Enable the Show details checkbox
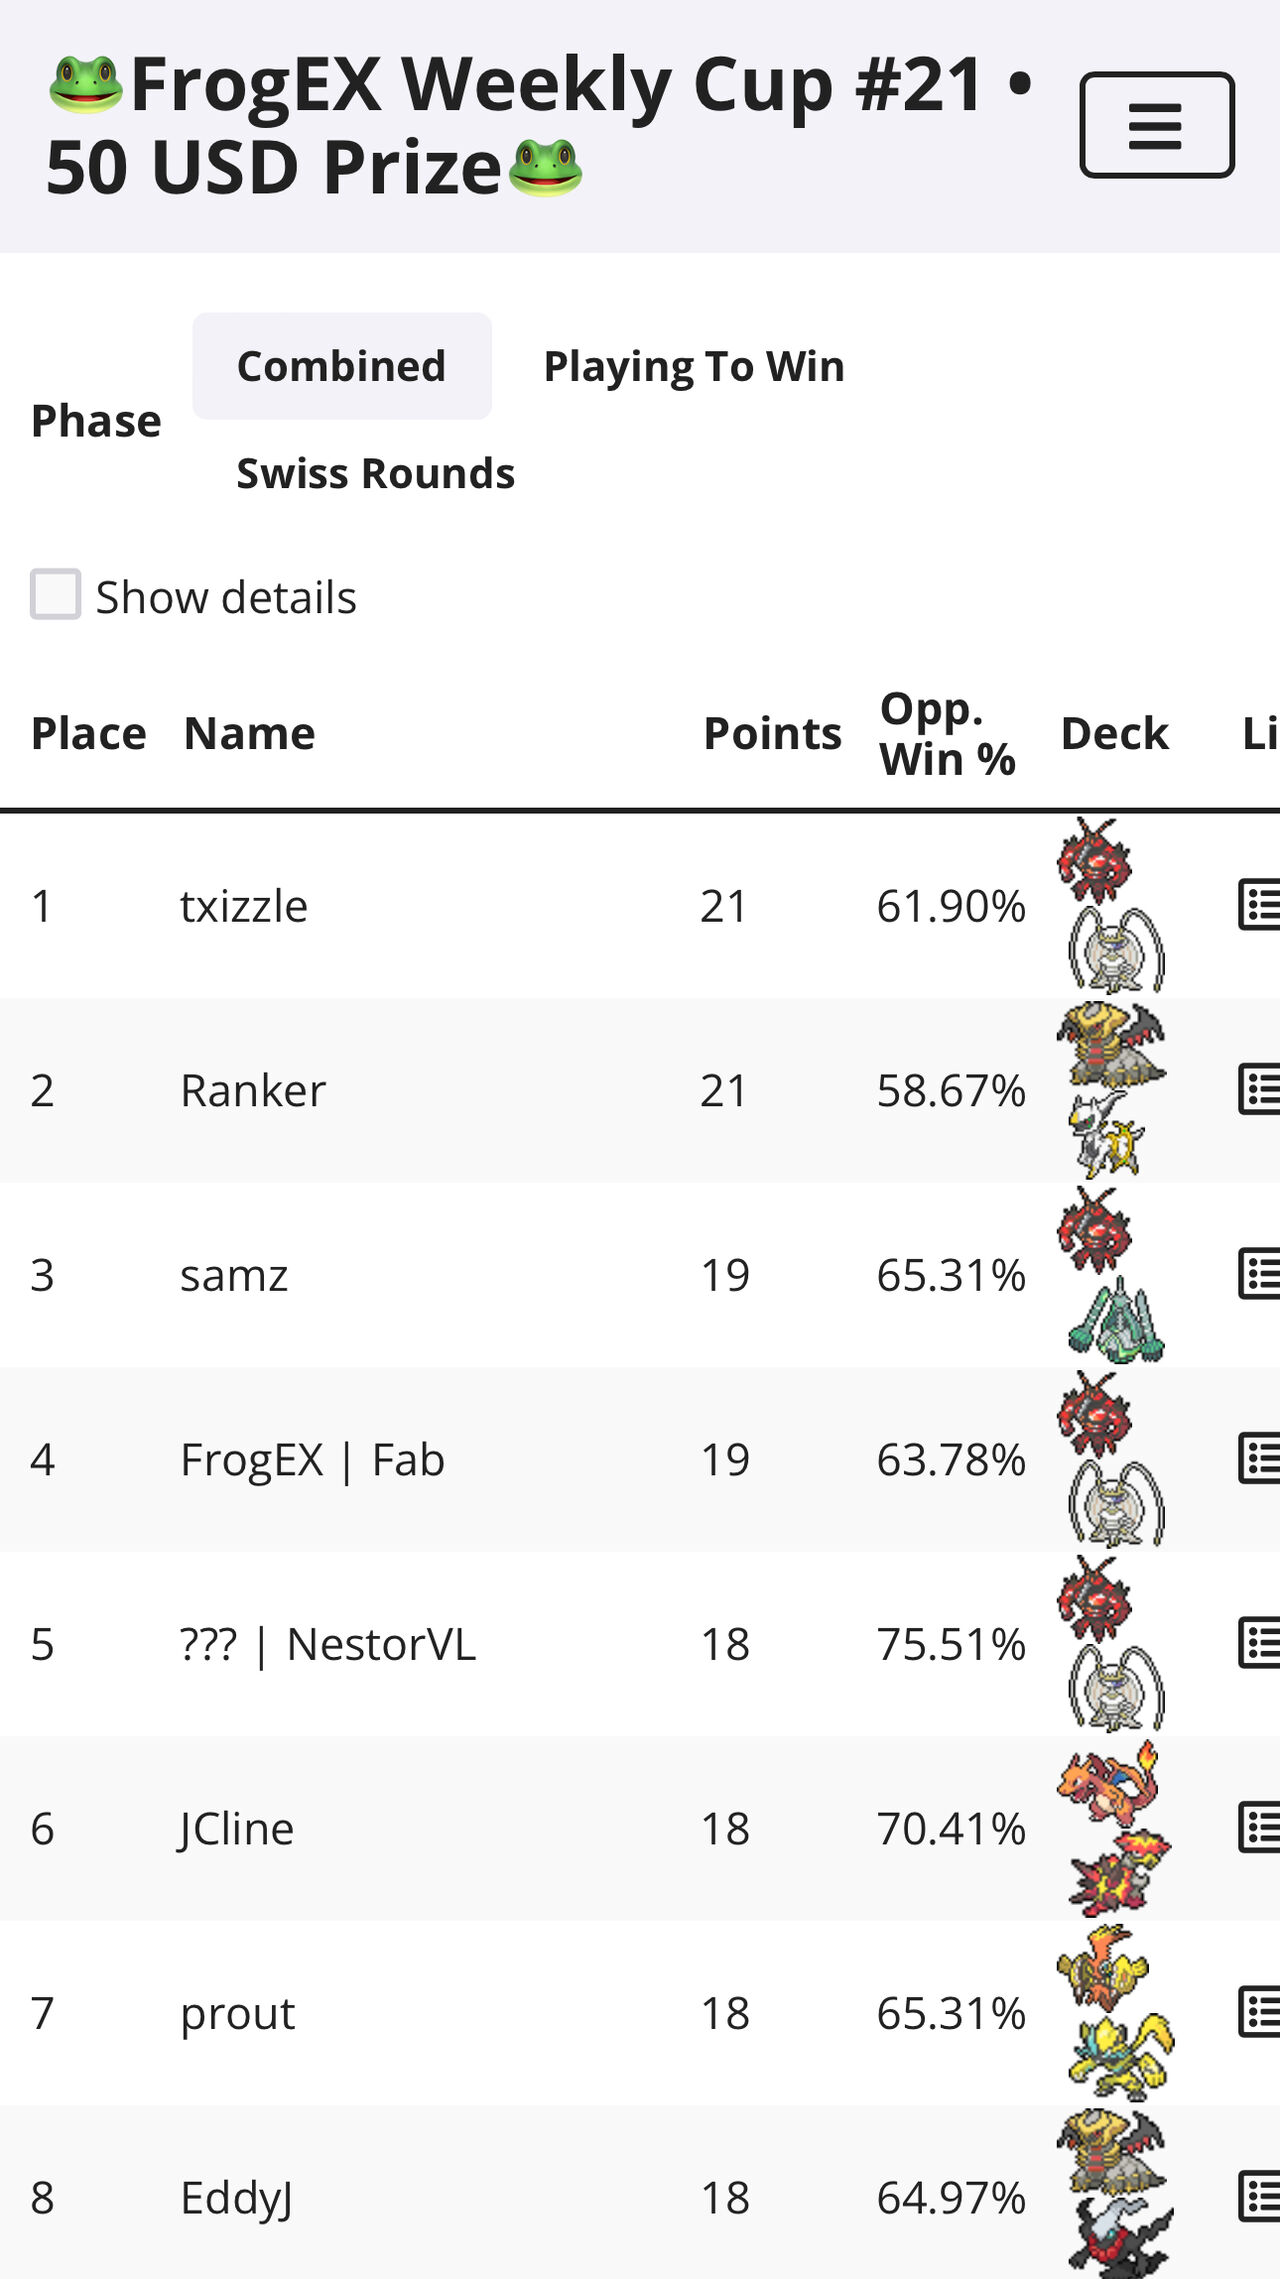The width and height of the screenshot is (1280, 2279). point(55,595)
